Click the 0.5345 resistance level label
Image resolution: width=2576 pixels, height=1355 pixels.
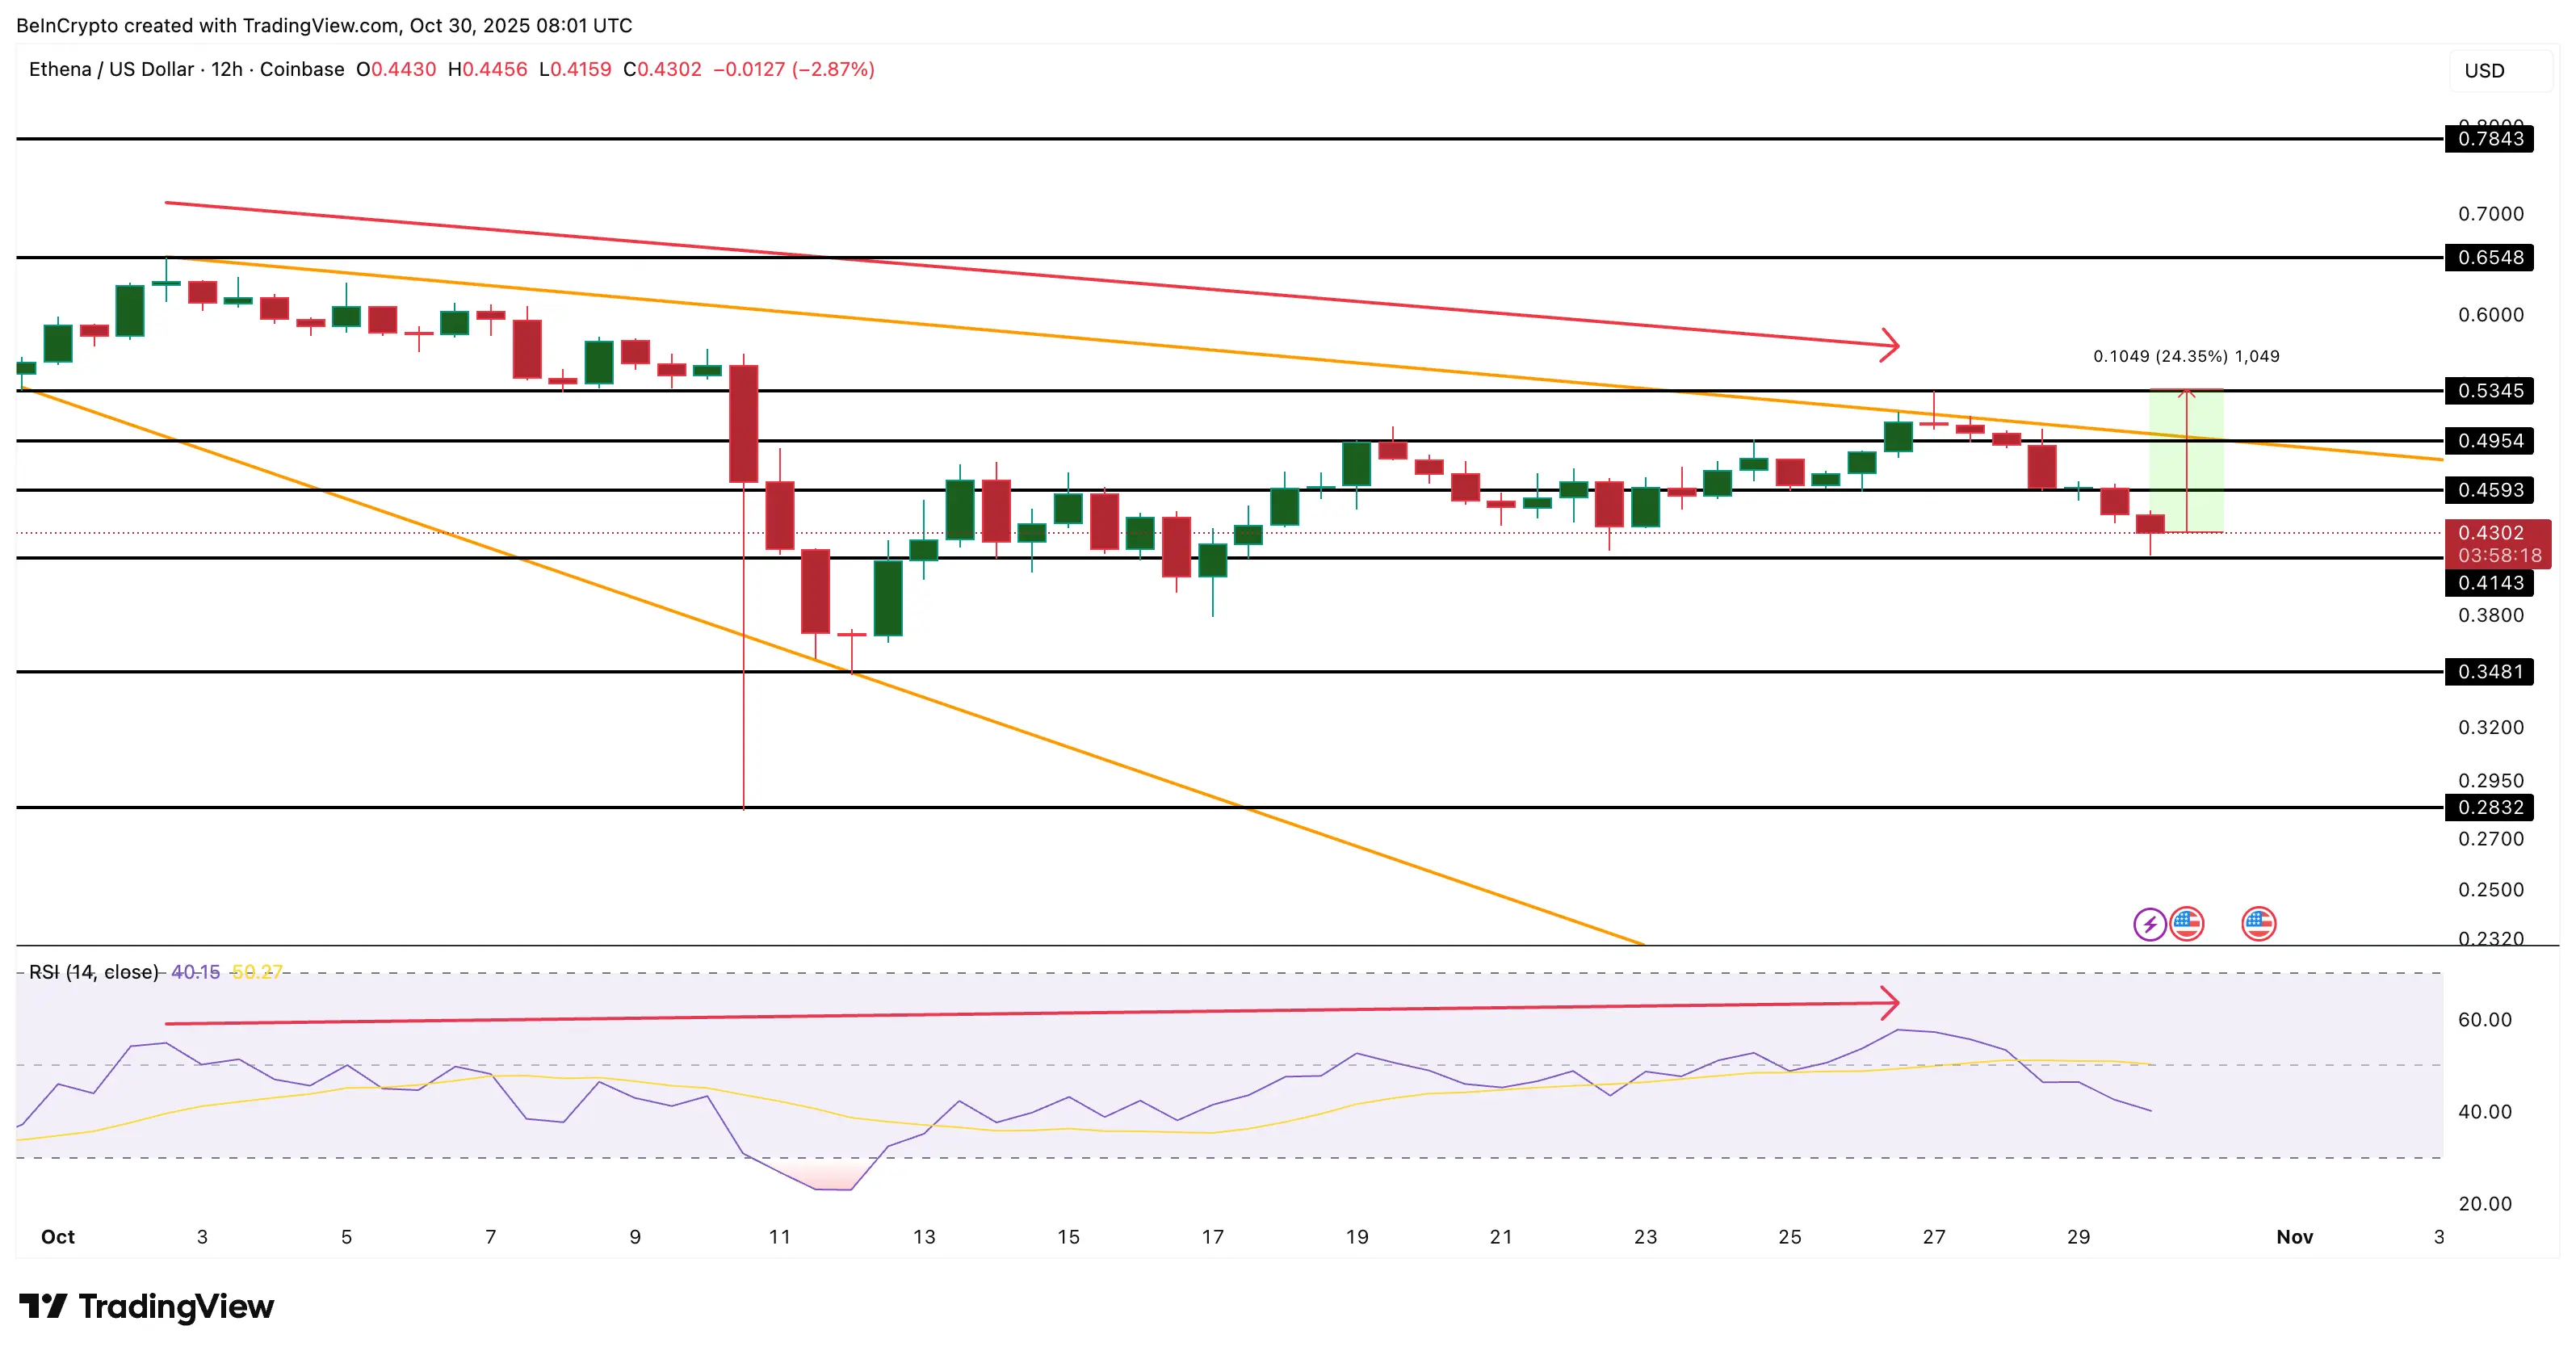coord(2490,391)
